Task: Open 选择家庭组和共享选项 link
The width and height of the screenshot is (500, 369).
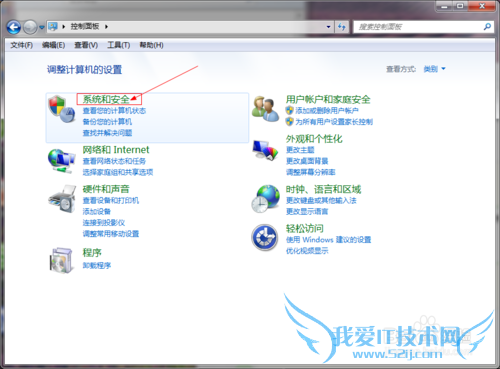Action: (118, 172)
